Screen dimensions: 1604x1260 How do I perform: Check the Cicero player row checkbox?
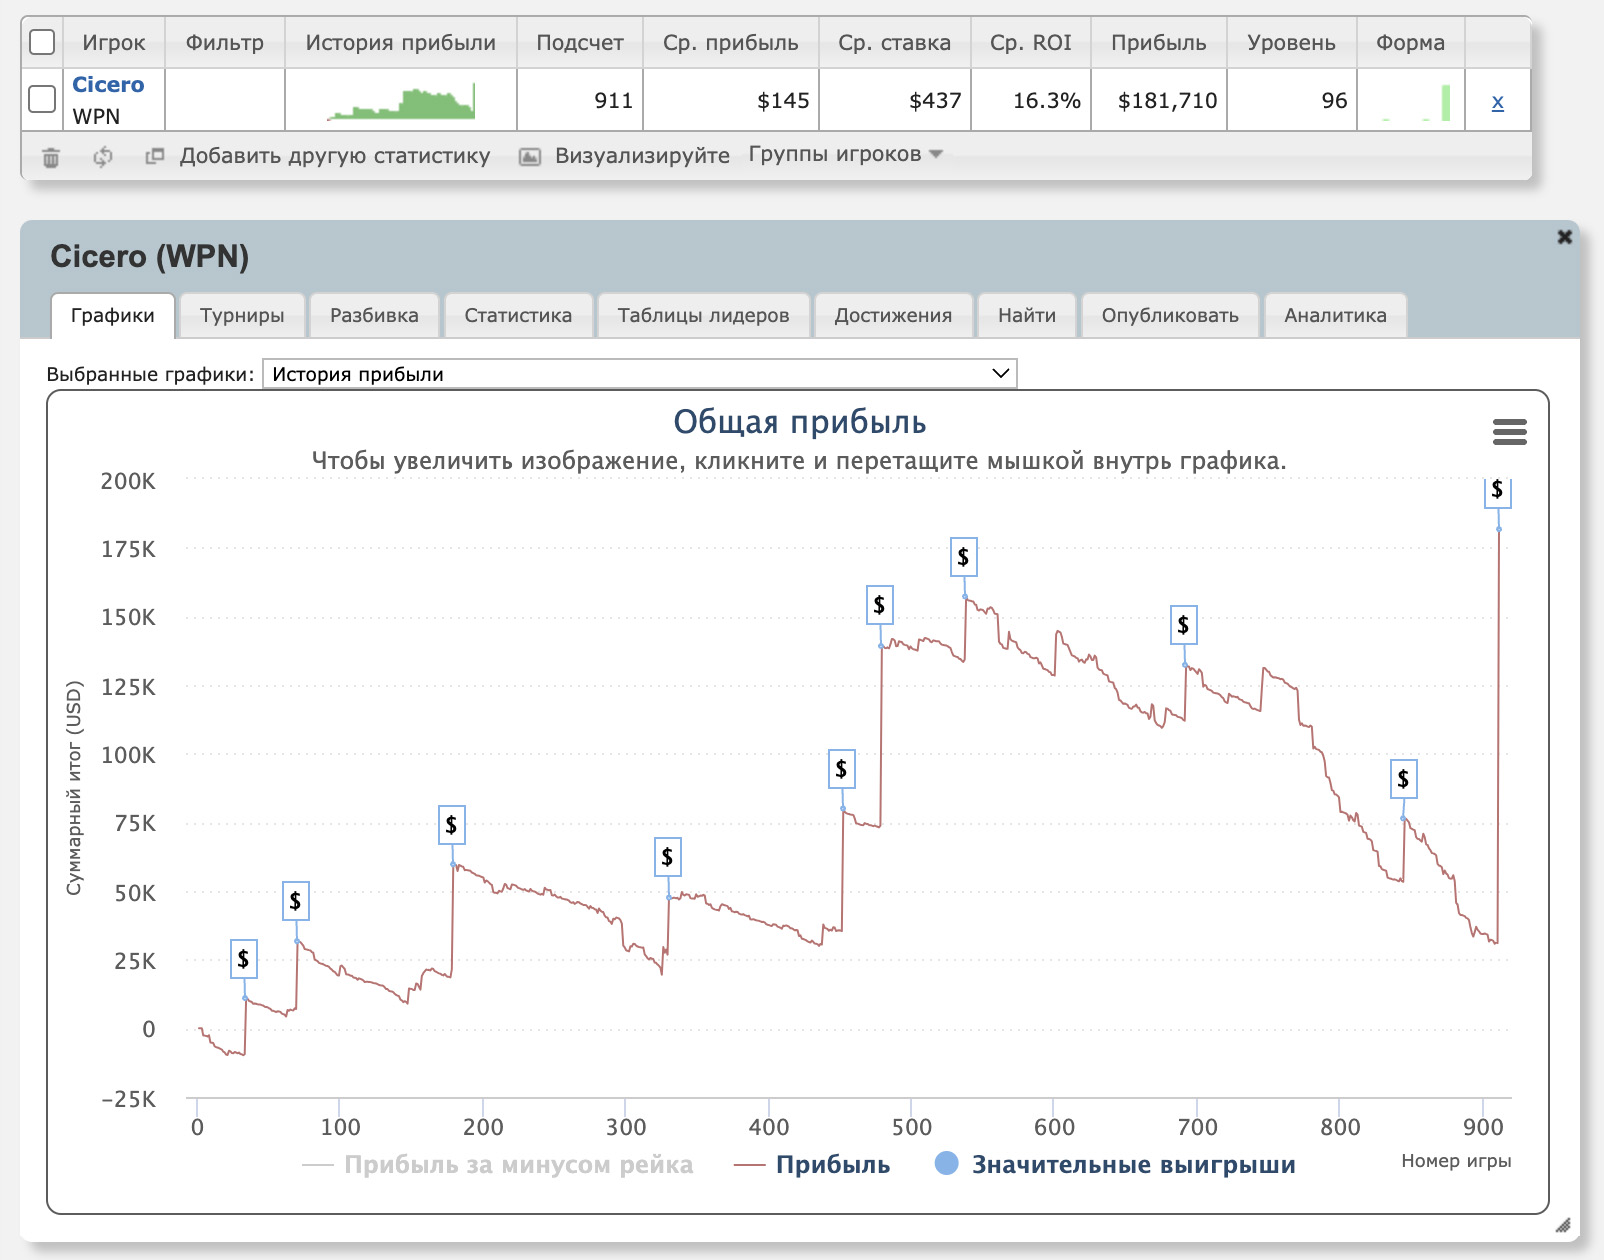tap(42, 99)
